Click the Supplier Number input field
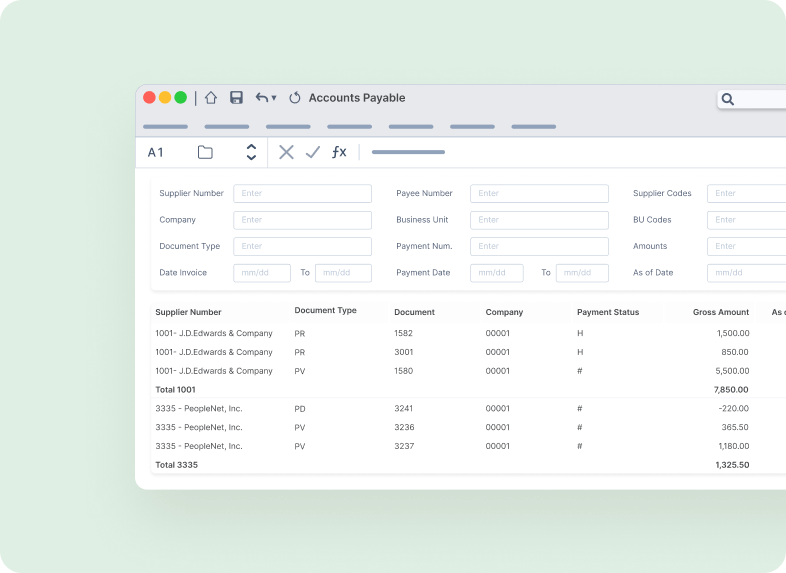Image resolution: width=786 pixels, height=573 pixels. (302, 194)
